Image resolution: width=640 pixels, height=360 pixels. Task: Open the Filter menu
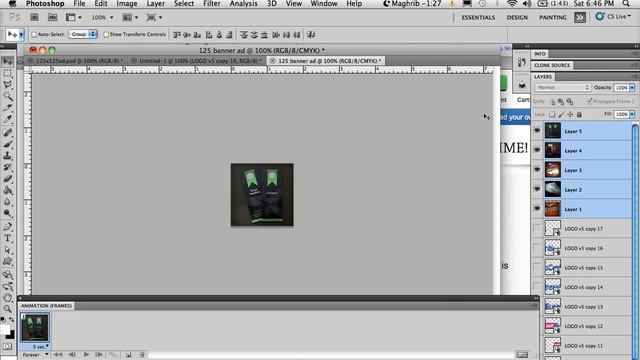[x=212, y=4]
